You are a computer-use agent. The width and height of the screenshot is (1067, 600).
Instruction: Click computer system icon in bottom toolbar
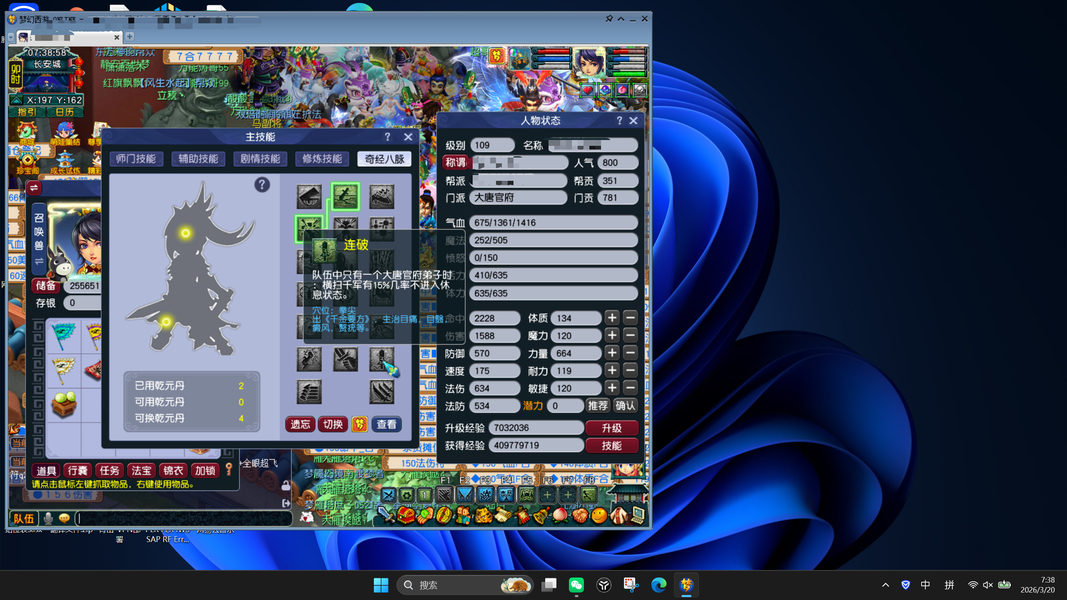pos(638,516)
